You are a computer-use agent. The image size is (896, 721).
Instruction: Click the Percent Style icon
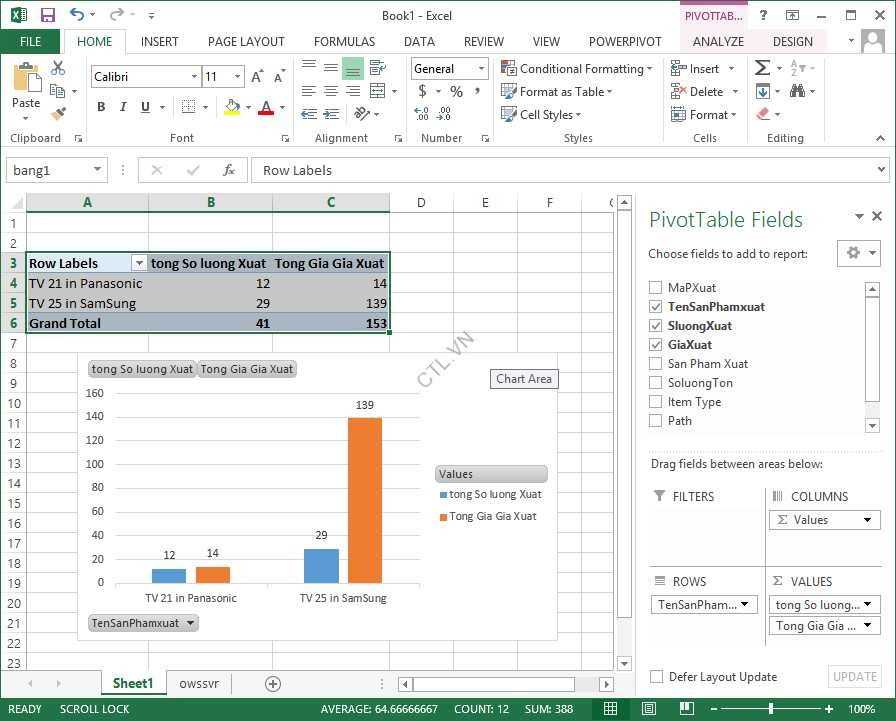[x=456, y=91]
